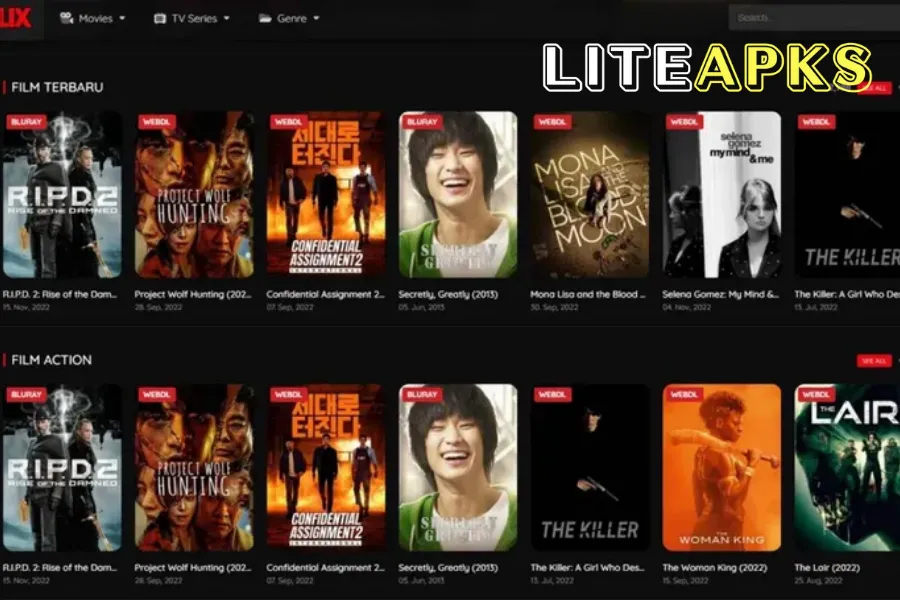The image size is (900, 600).
Task: Expand the Movies dropdown arrow
Action: (x=122, y=18)
